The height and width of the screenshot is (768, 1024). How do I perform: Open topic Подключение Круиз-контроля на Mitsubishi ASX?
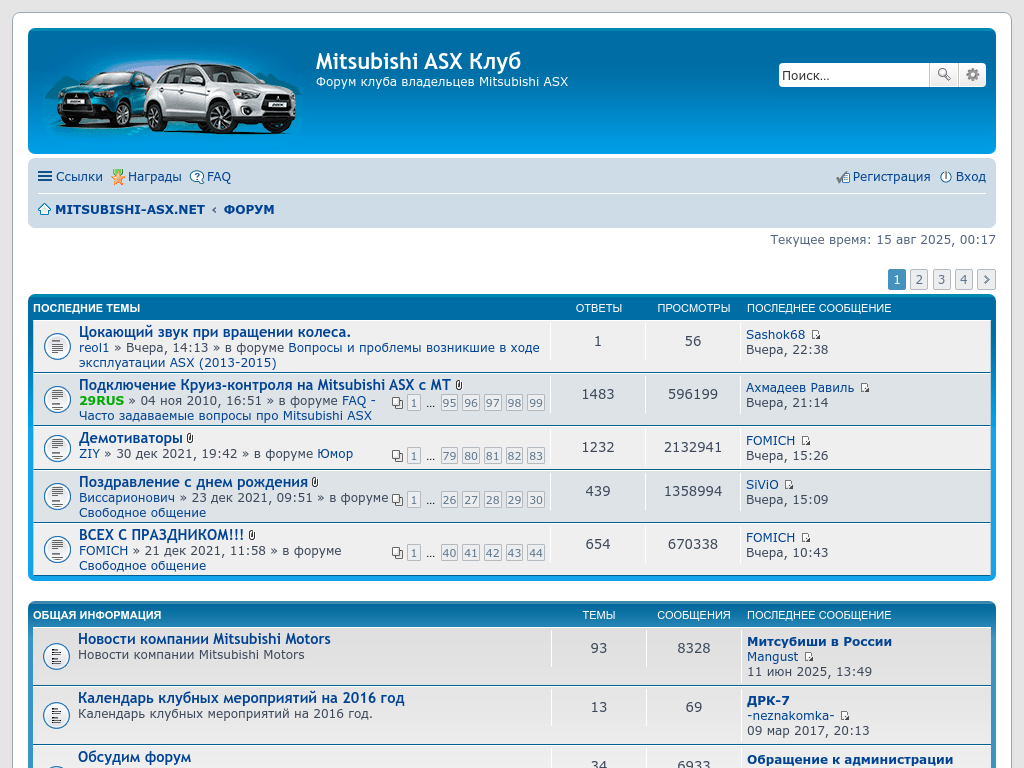tap(264, 385)
